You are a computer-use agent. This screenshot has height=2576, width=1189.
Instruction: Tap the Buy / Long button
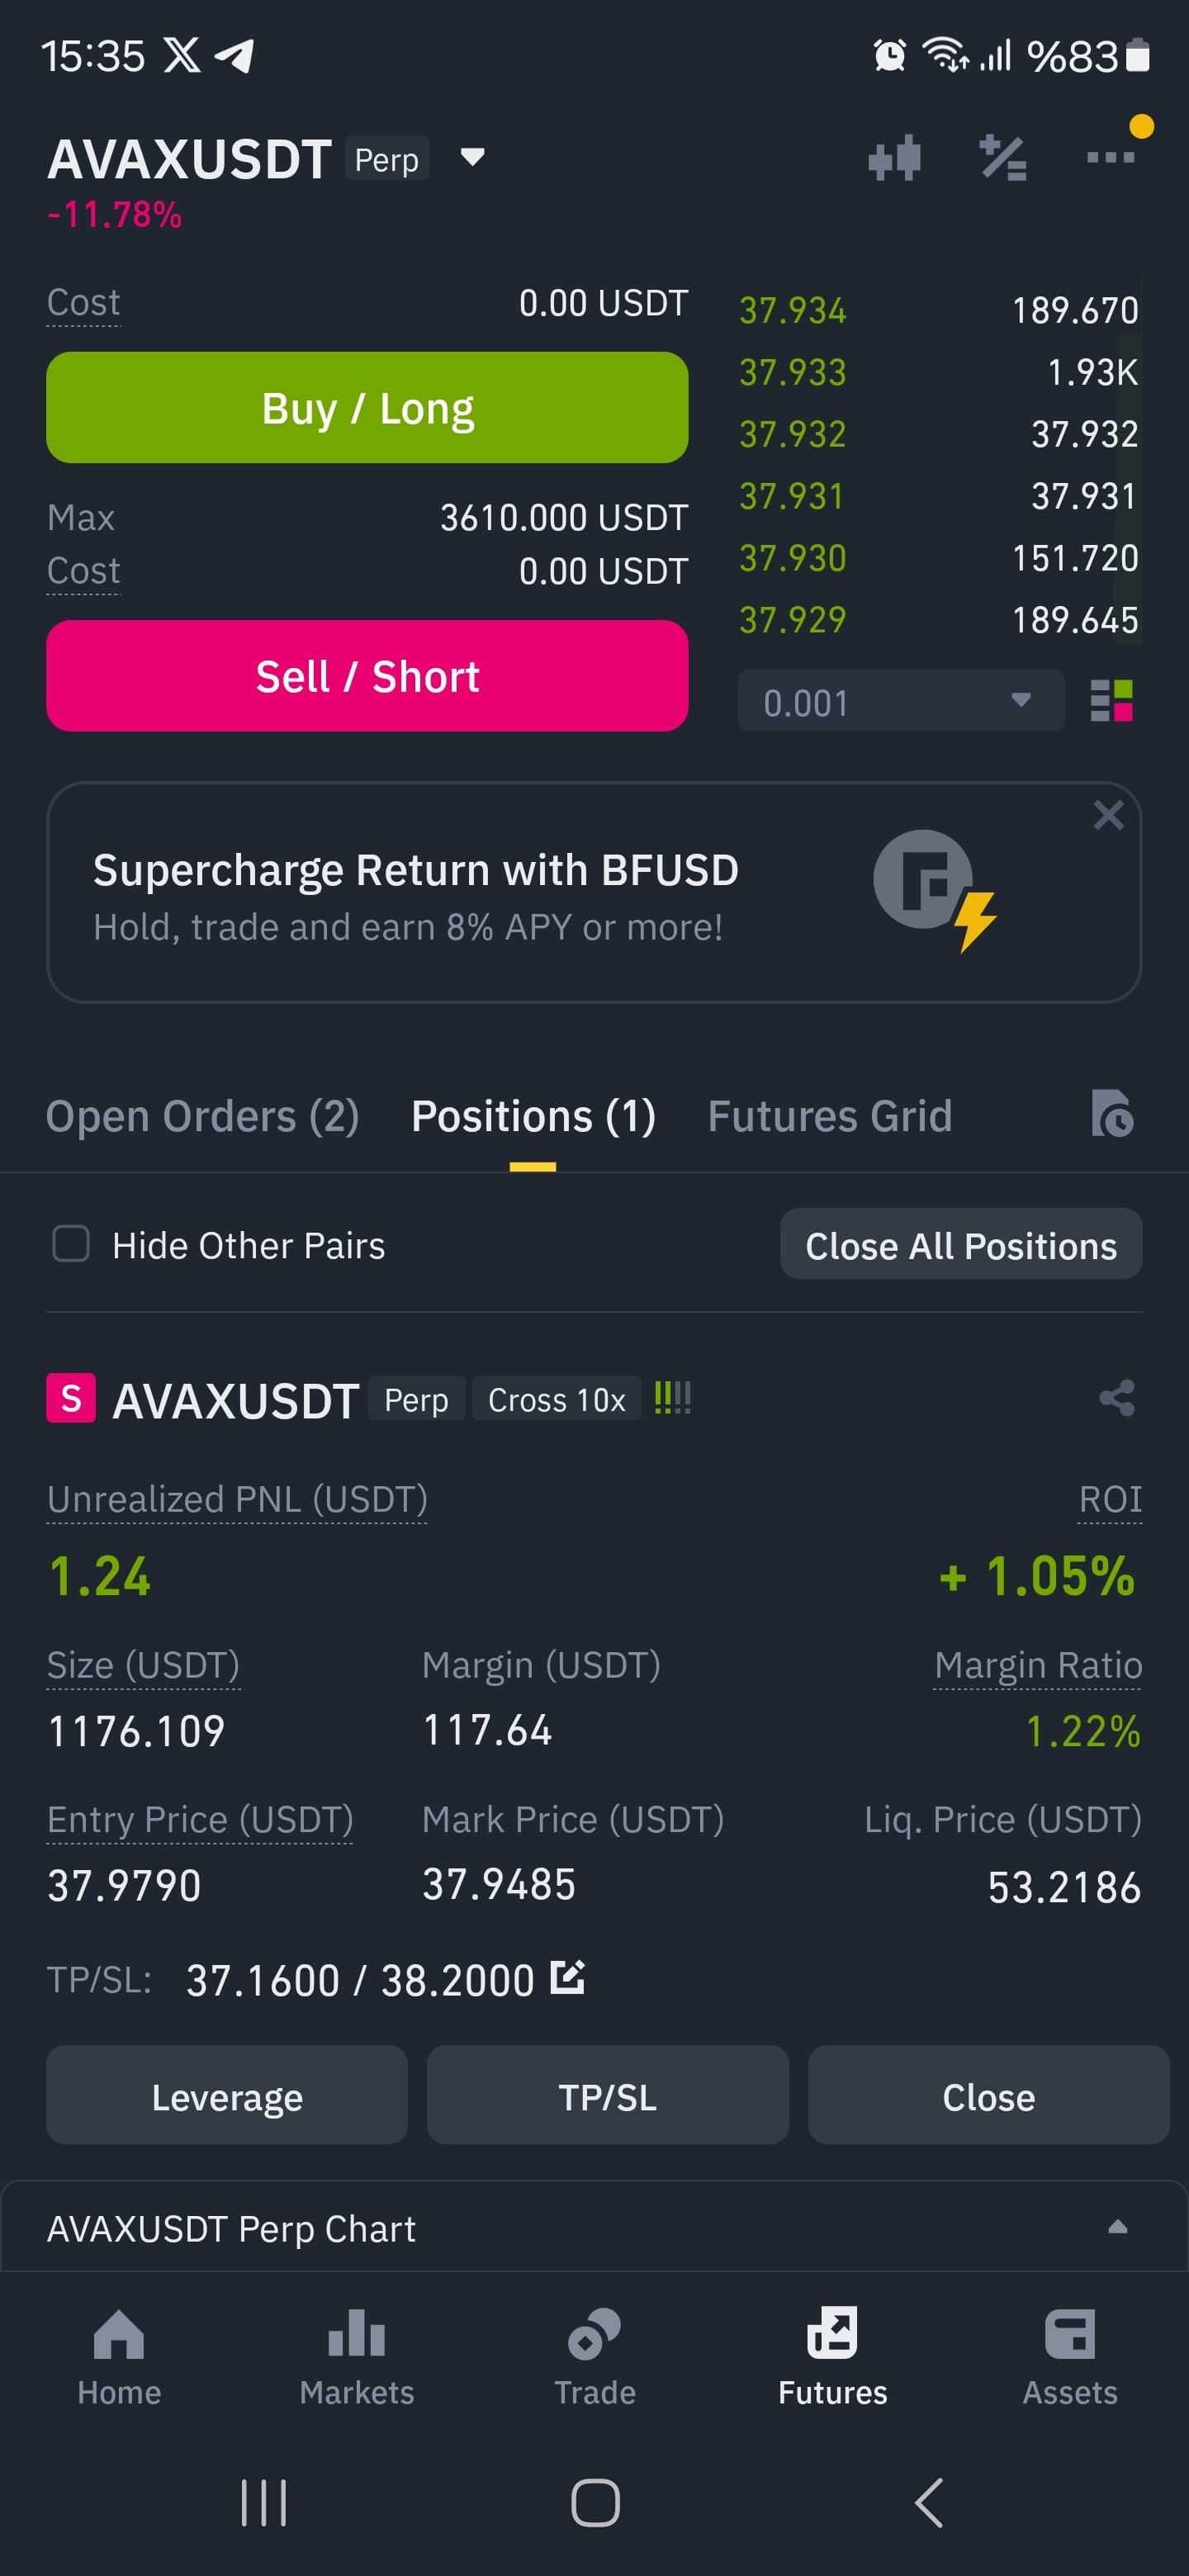(x=367, y=407)
